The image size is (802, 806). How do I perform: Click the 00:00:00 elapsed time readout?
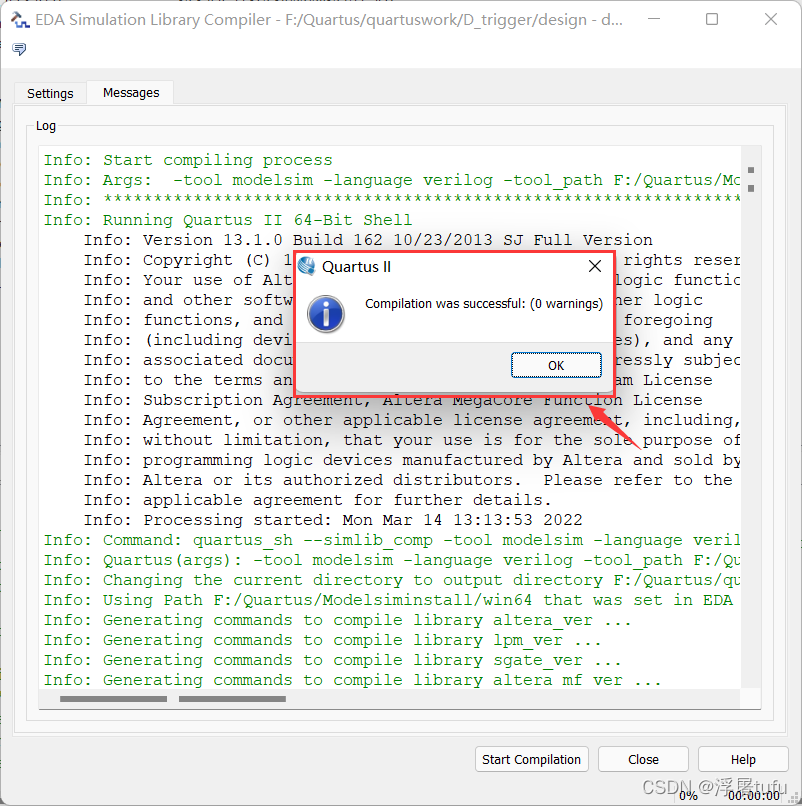coord(754,796)
